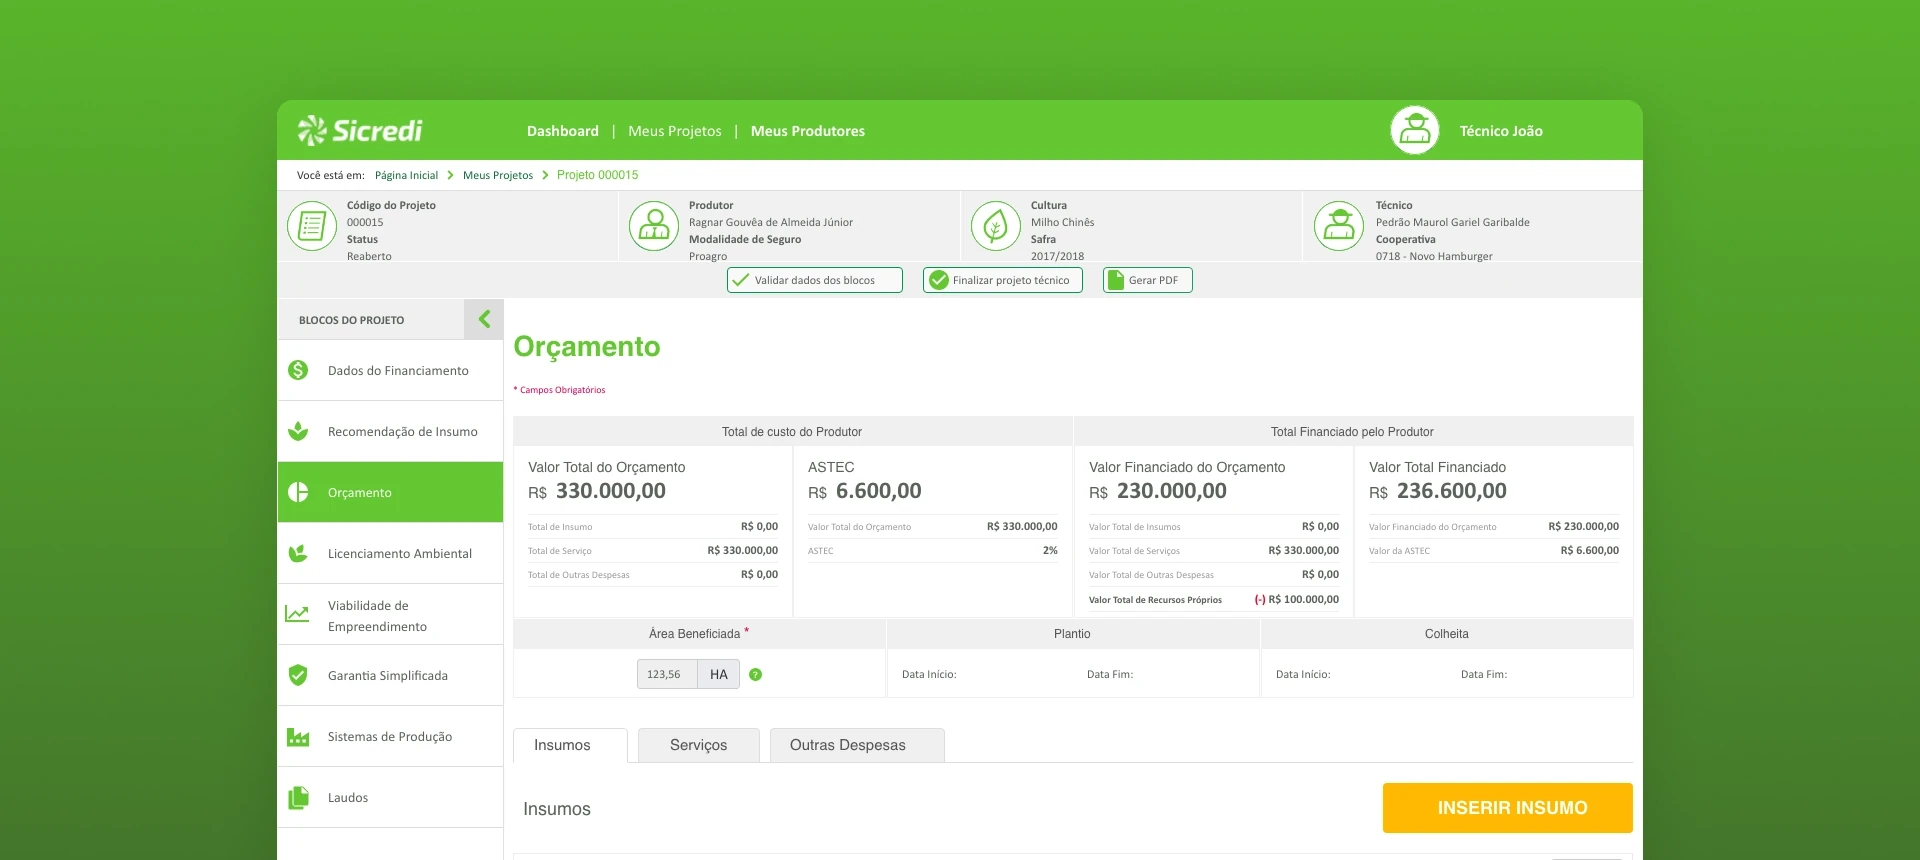Click the Inserir Insumo button

tap(1508, 808)
